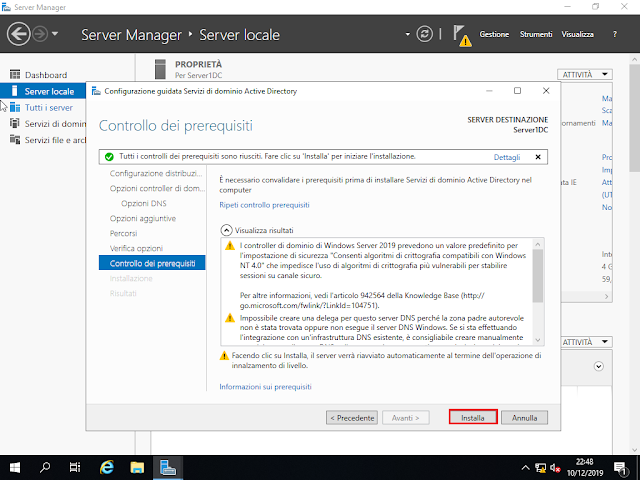Viewport: 640px width, 480px height.
Task: Select Tutti i server in the sidebar
Action: point(49,108)
